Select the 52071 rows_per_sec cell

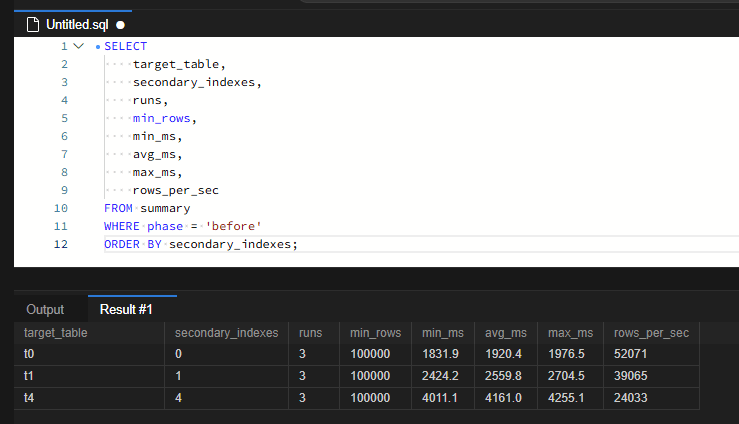pos(651,354)
